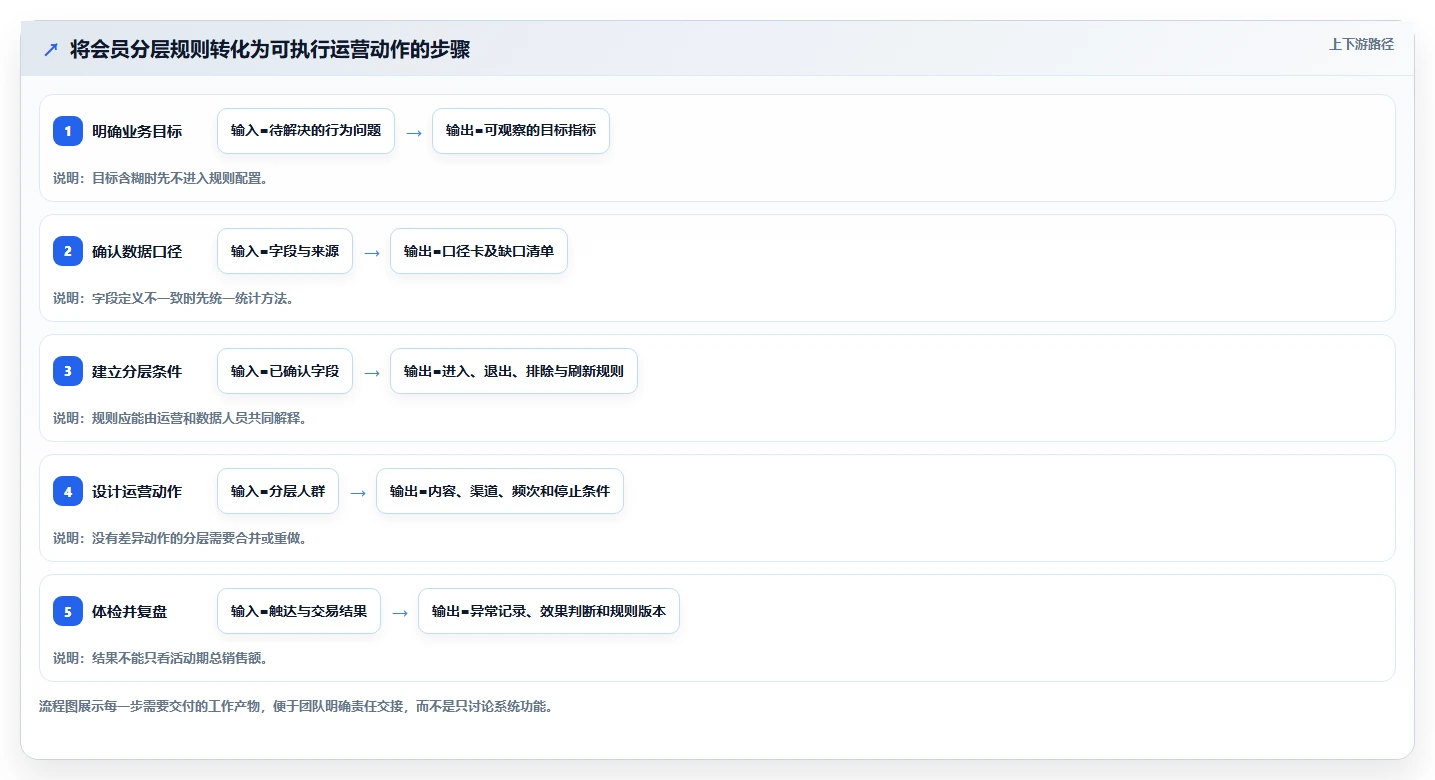Click the box 输入=字段与来源
Viewport: 1435px width, 780px height.
(285, 251)
